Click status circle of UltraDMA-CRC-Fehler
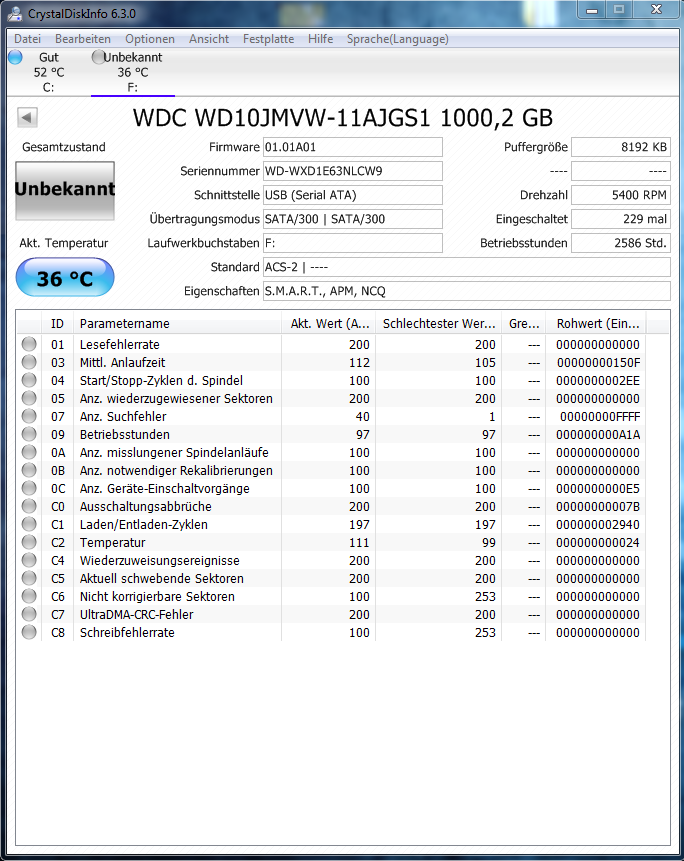Screen dimensions: 684x861 (x=29, y=614)
